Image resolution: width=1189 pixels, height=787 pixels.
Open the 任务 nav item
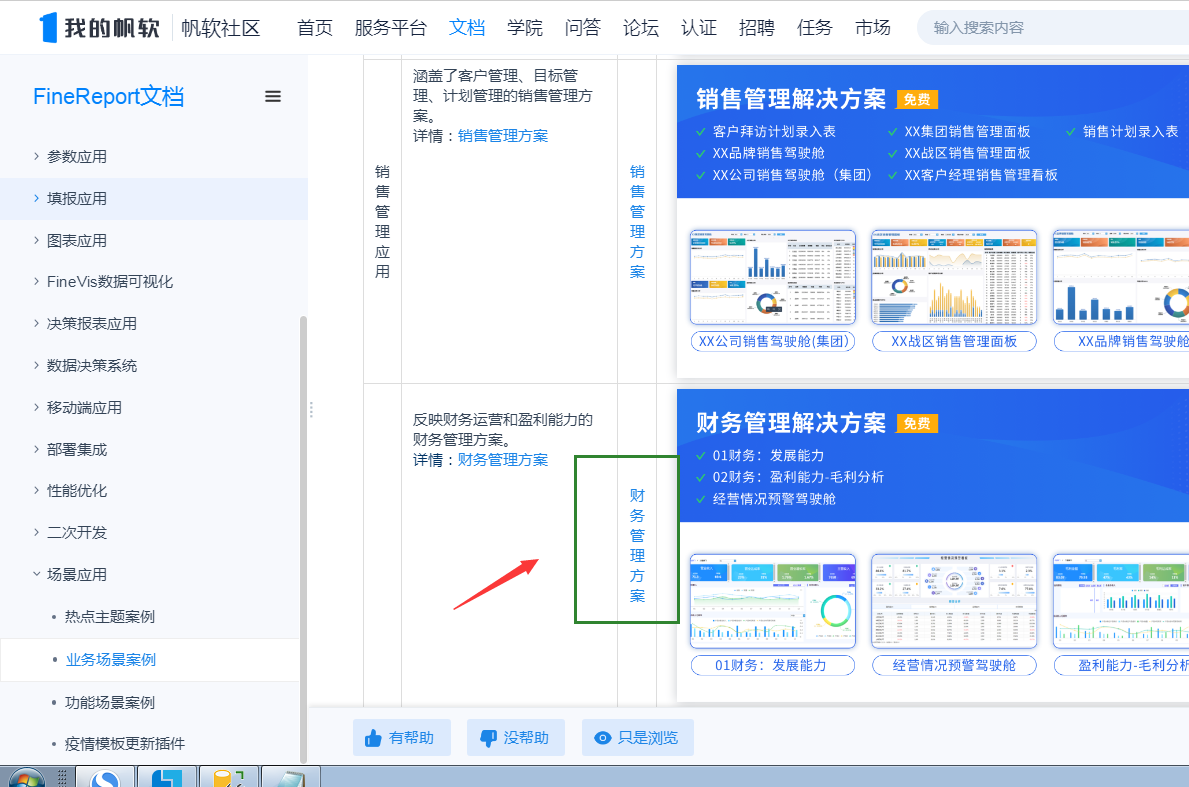pos(814,28)
